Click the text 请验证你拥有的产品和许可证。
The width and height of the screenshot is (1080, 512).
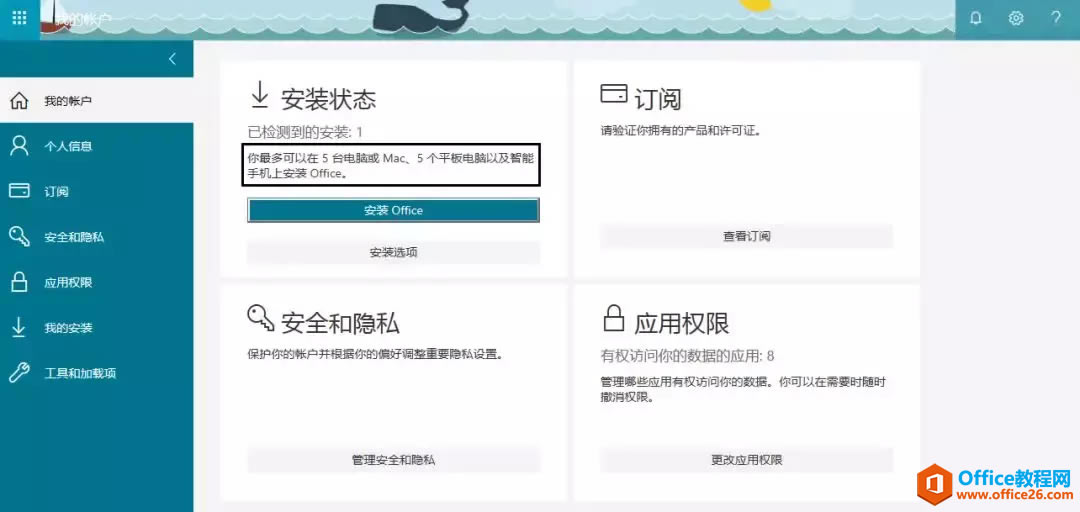pos(681,130)
